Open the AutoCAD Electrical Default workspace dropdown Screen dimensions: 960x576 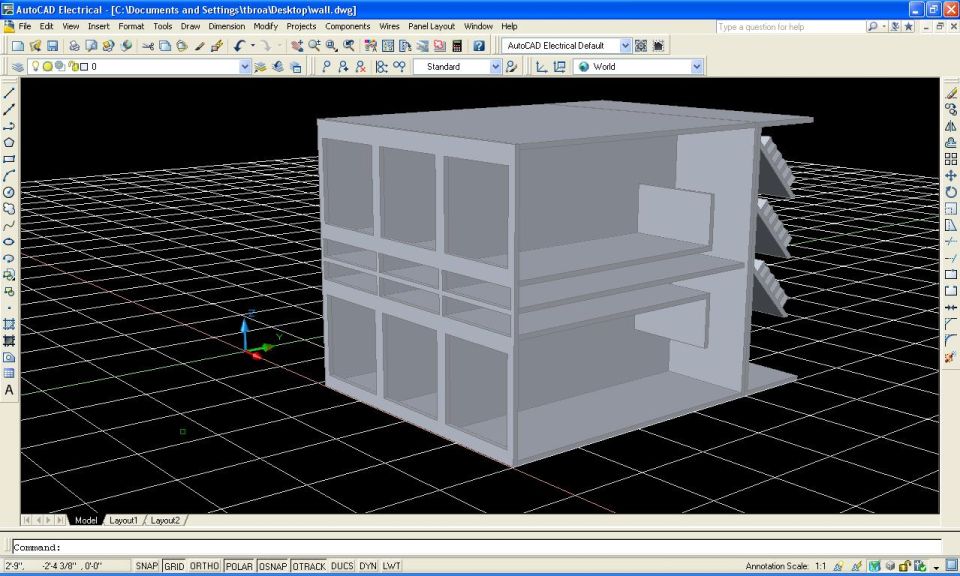624,46
